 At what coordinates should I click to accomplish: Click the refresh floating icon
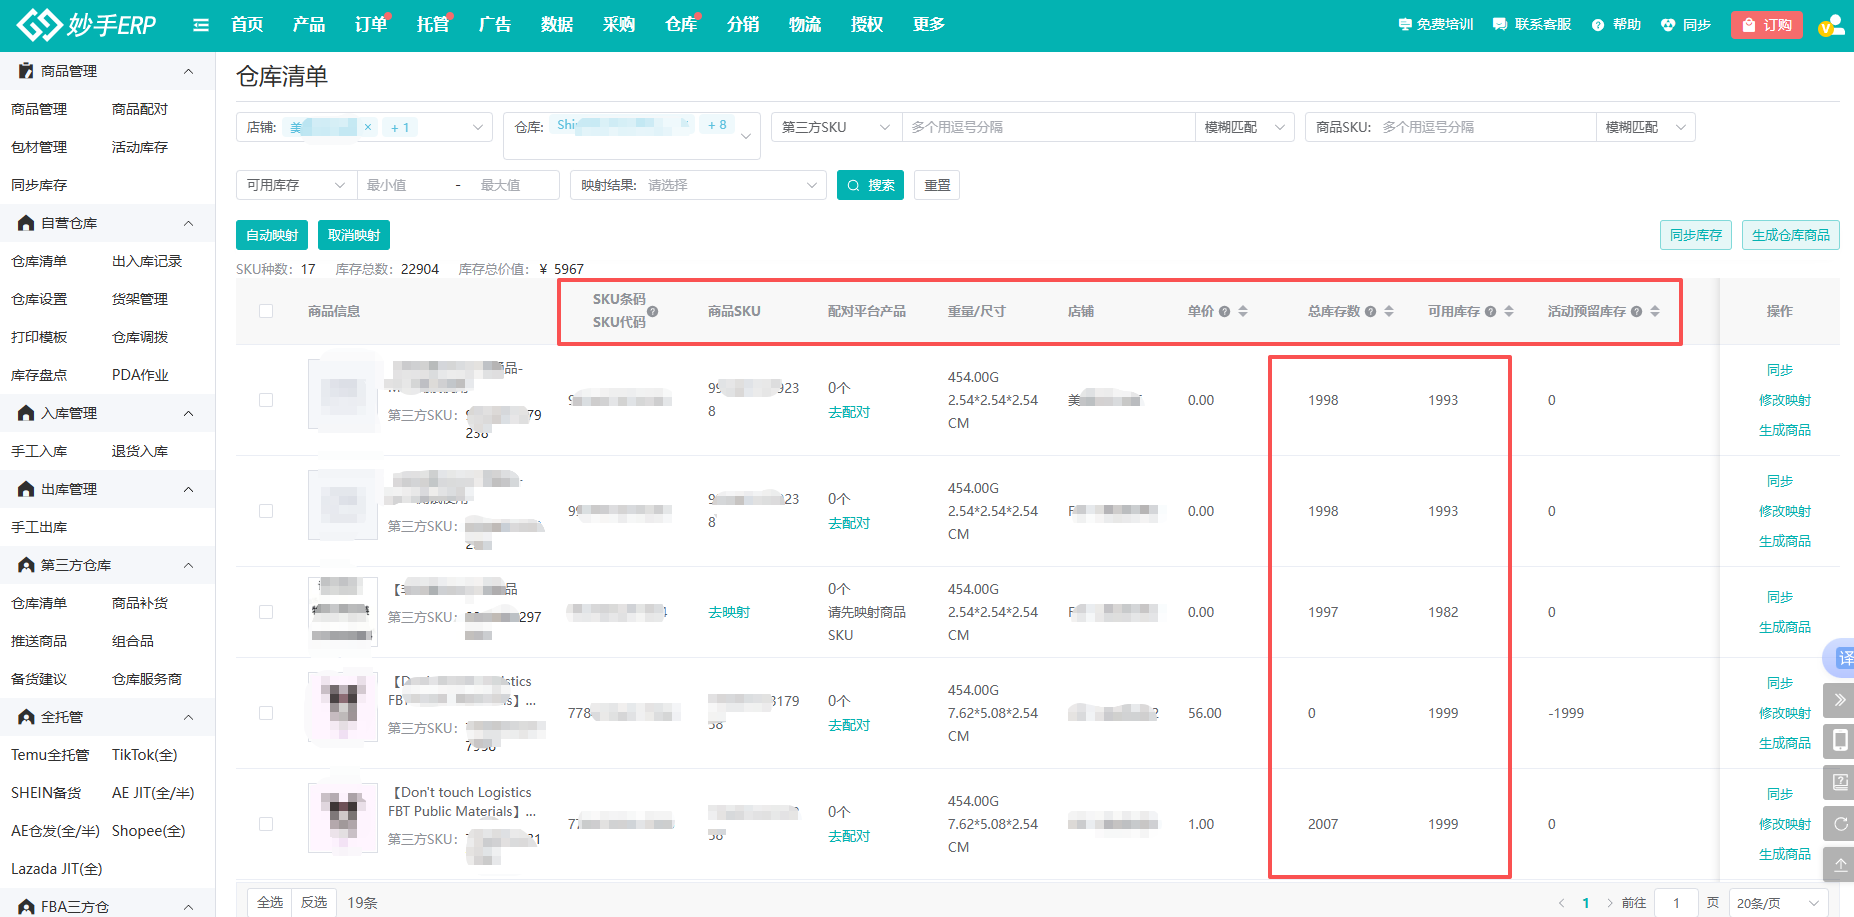click(x=1840, y=824)
